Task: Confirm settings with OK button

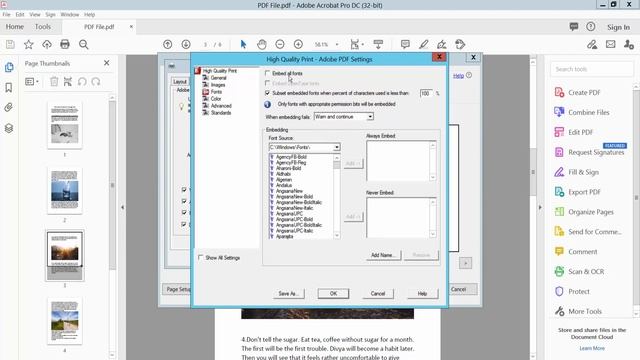Action: [x=333, y=293]
